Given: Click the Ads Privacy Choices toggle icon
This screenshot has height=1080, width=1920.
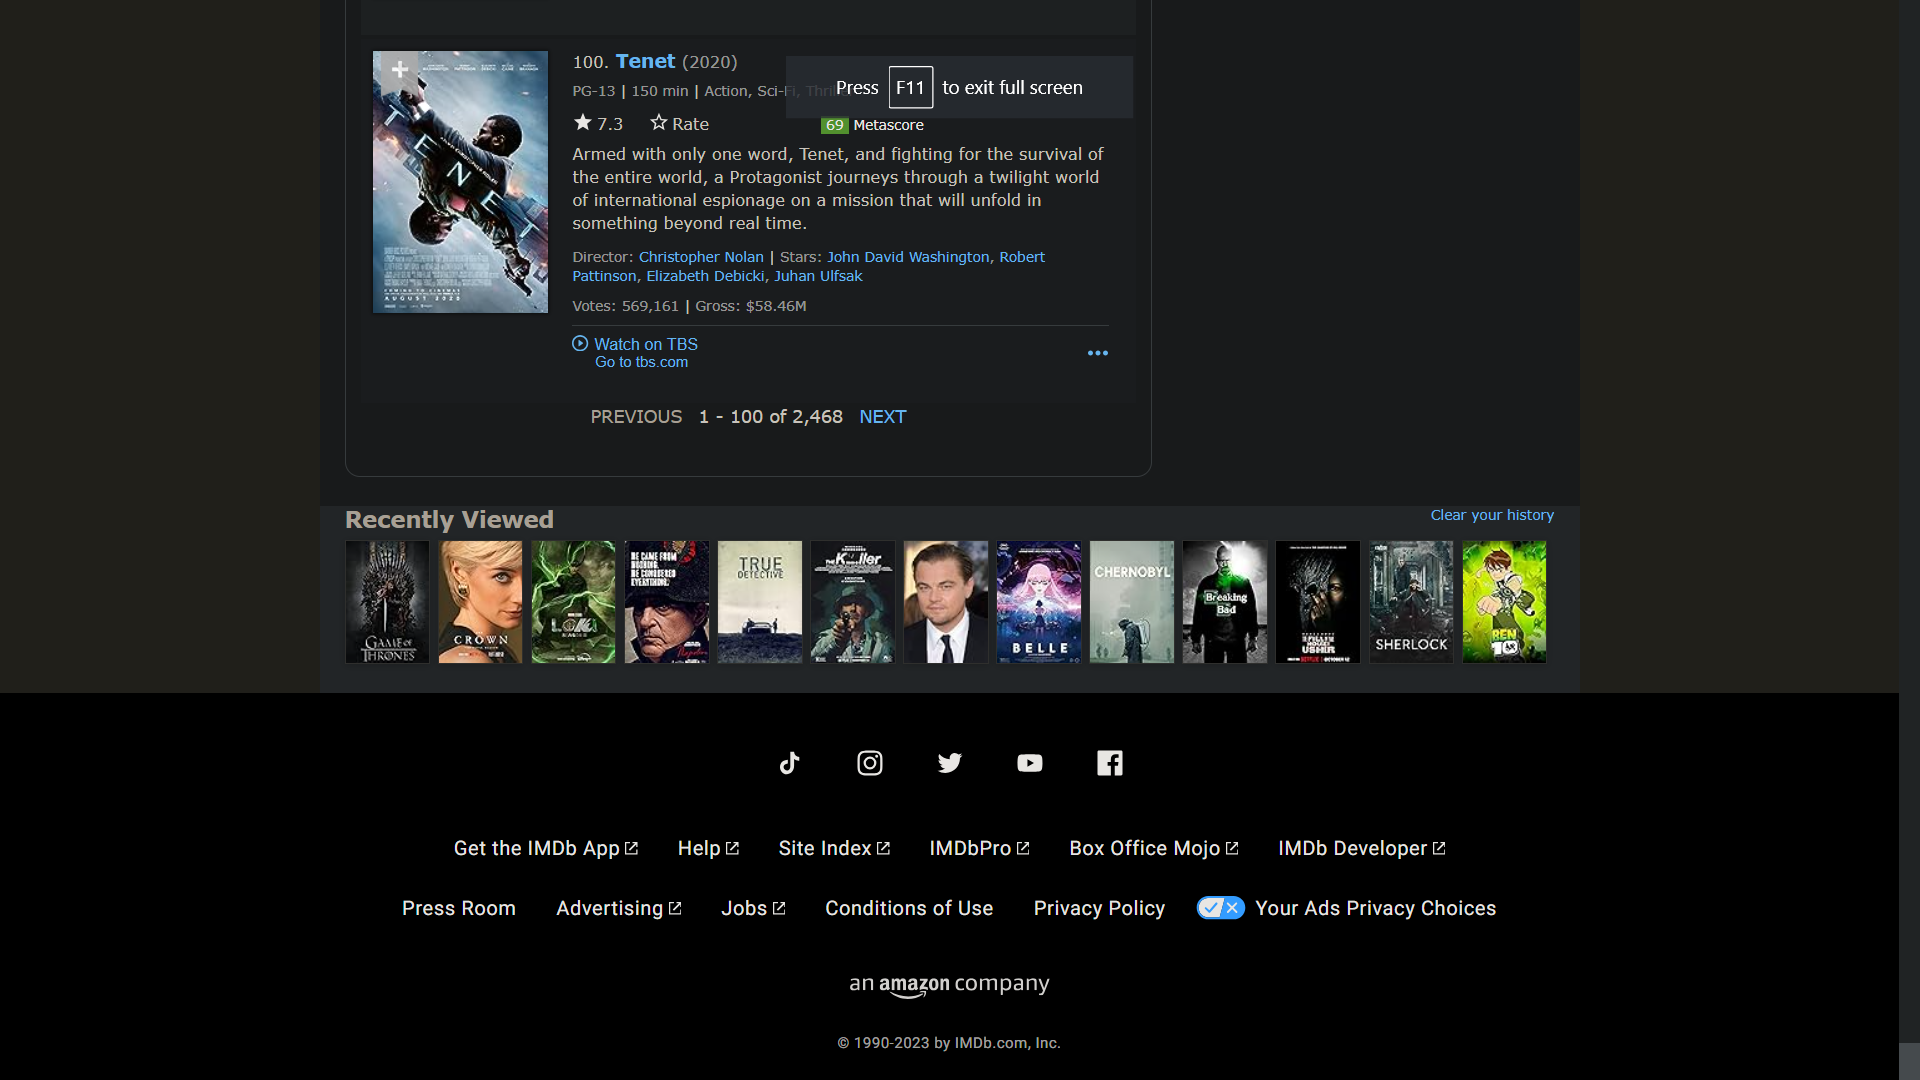Looking at the screenshot, I should coord(1221,908).
